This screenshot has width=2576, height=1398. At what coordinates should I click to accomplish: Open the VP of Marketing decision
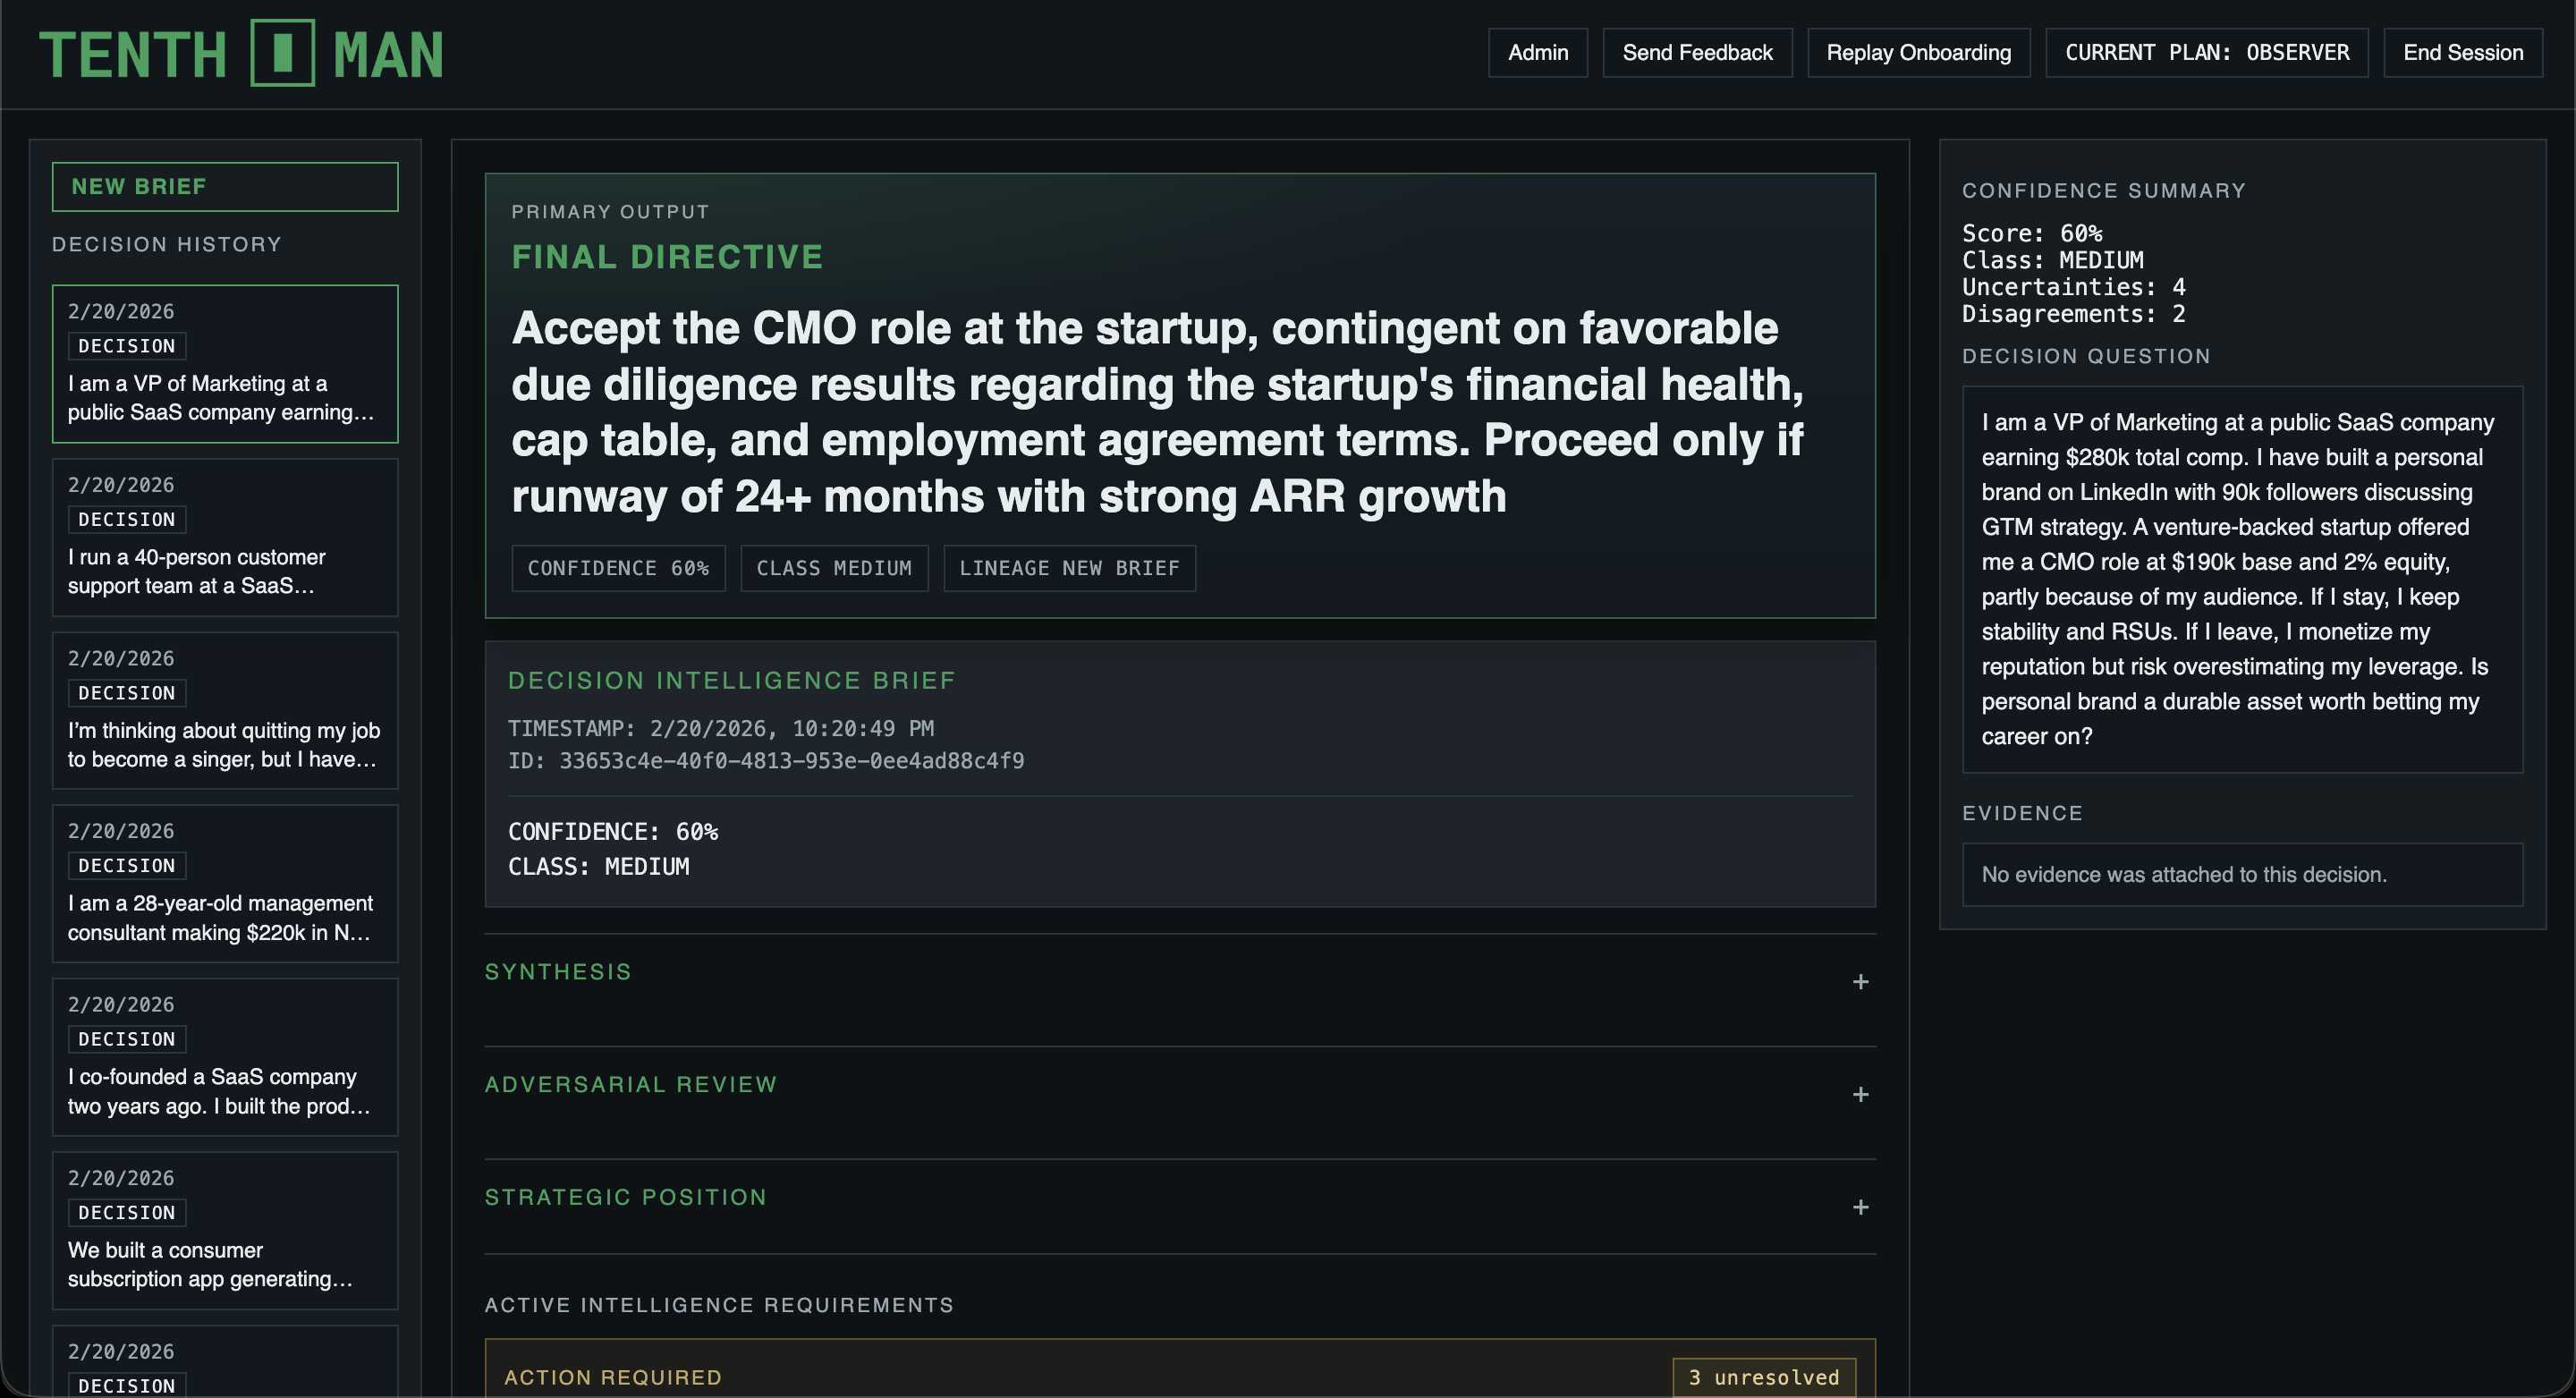[225, 364]
